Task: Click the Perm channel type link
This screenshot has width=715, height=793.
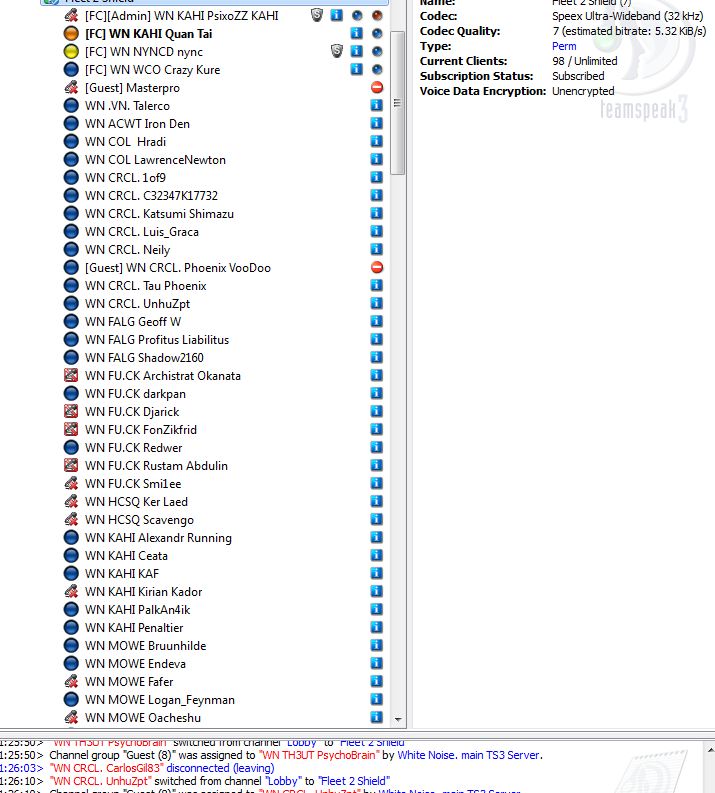Action: [564, 46]
